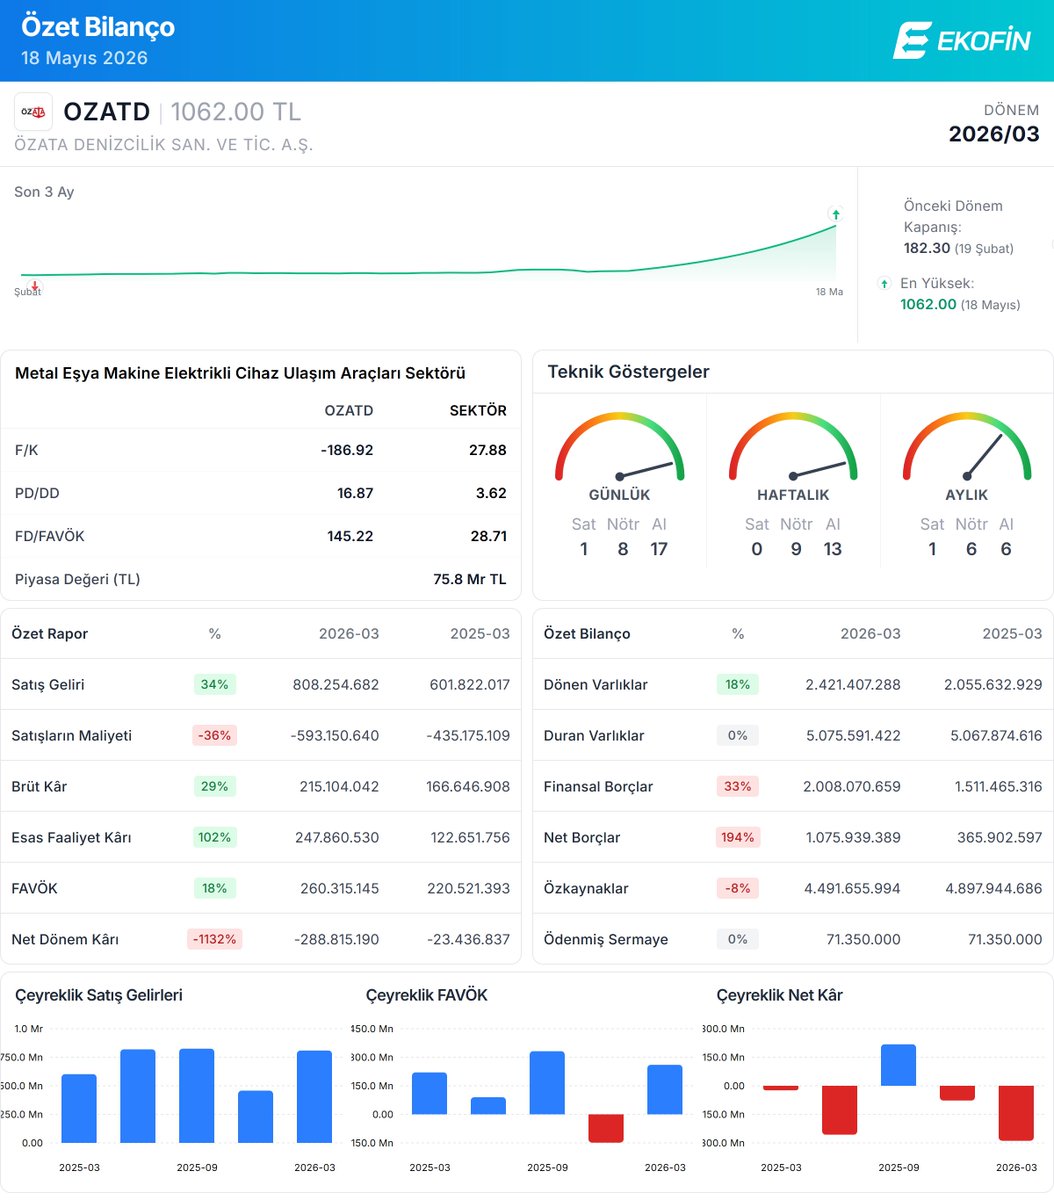The width and height of the screenshot is (1054, 1200).
Task: Click the Çeyreklik FAVÖK chart title
Action: [427, 995]
